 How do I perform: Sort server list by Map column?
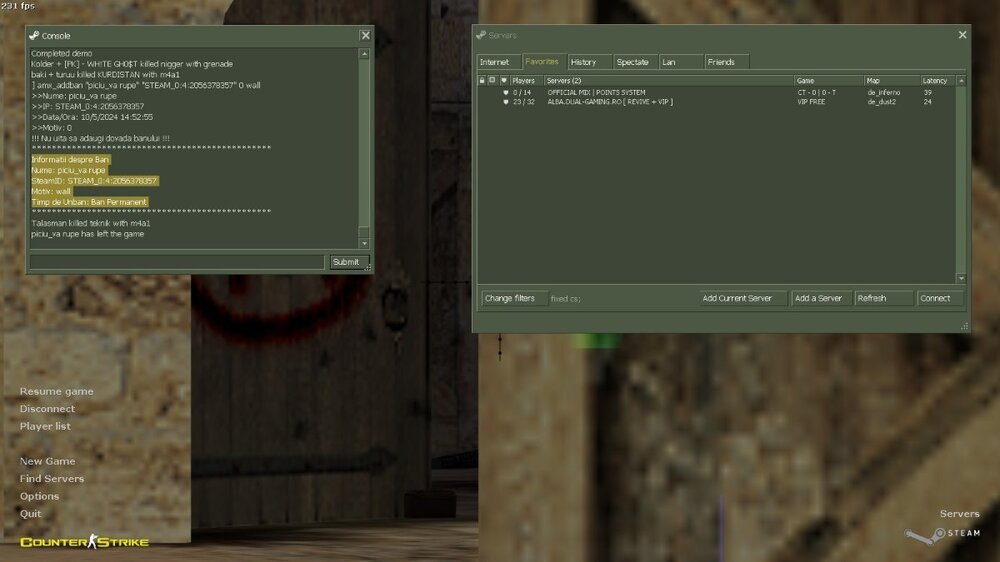pyautogui.click(x=890, y=80)
